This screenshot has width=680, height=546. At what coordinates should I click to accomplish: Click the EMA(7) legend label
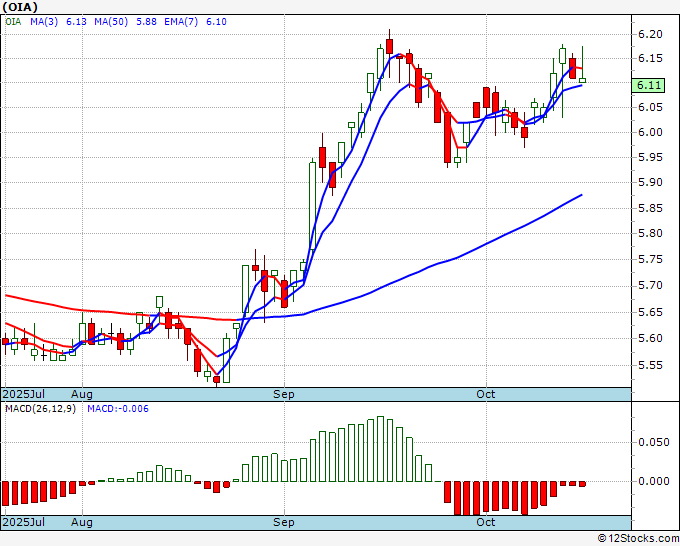tap(181, 22)
